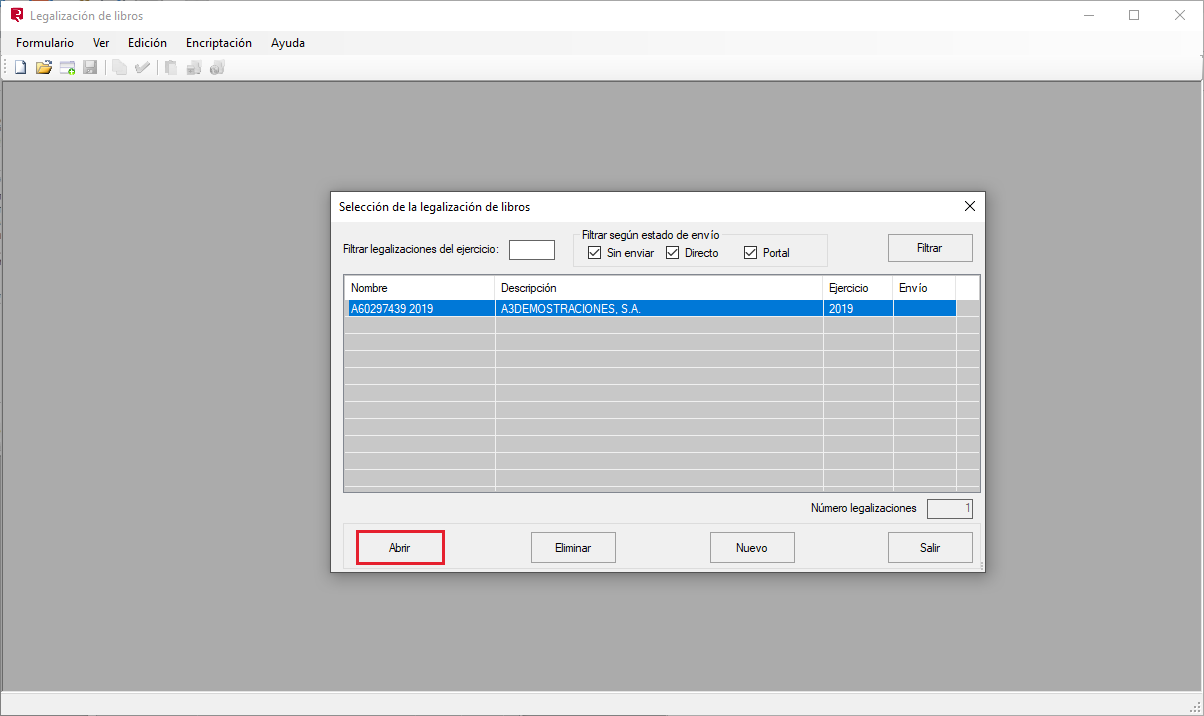The image size is (1204, 716).
Task: Sort by the Descripción column header
Action: click(659, 288)
